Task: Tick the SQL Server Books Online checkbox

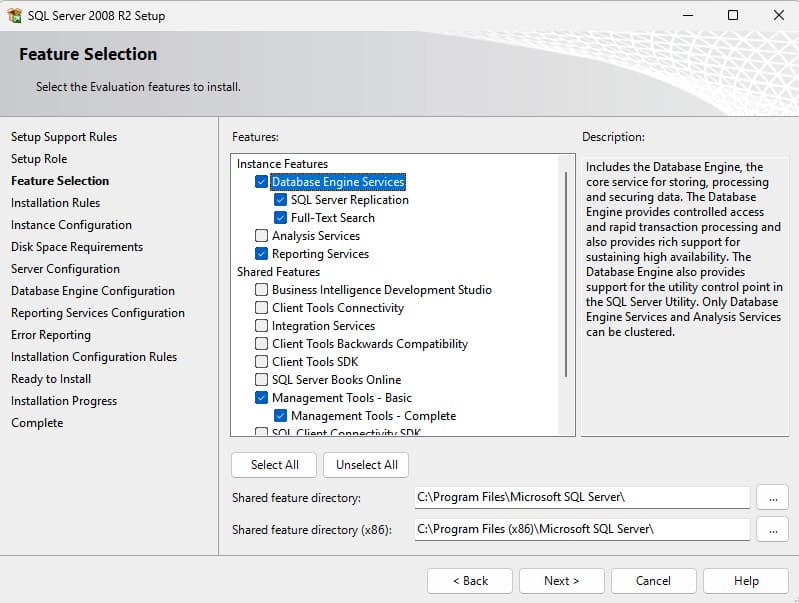Action: [x=262, y=380]
